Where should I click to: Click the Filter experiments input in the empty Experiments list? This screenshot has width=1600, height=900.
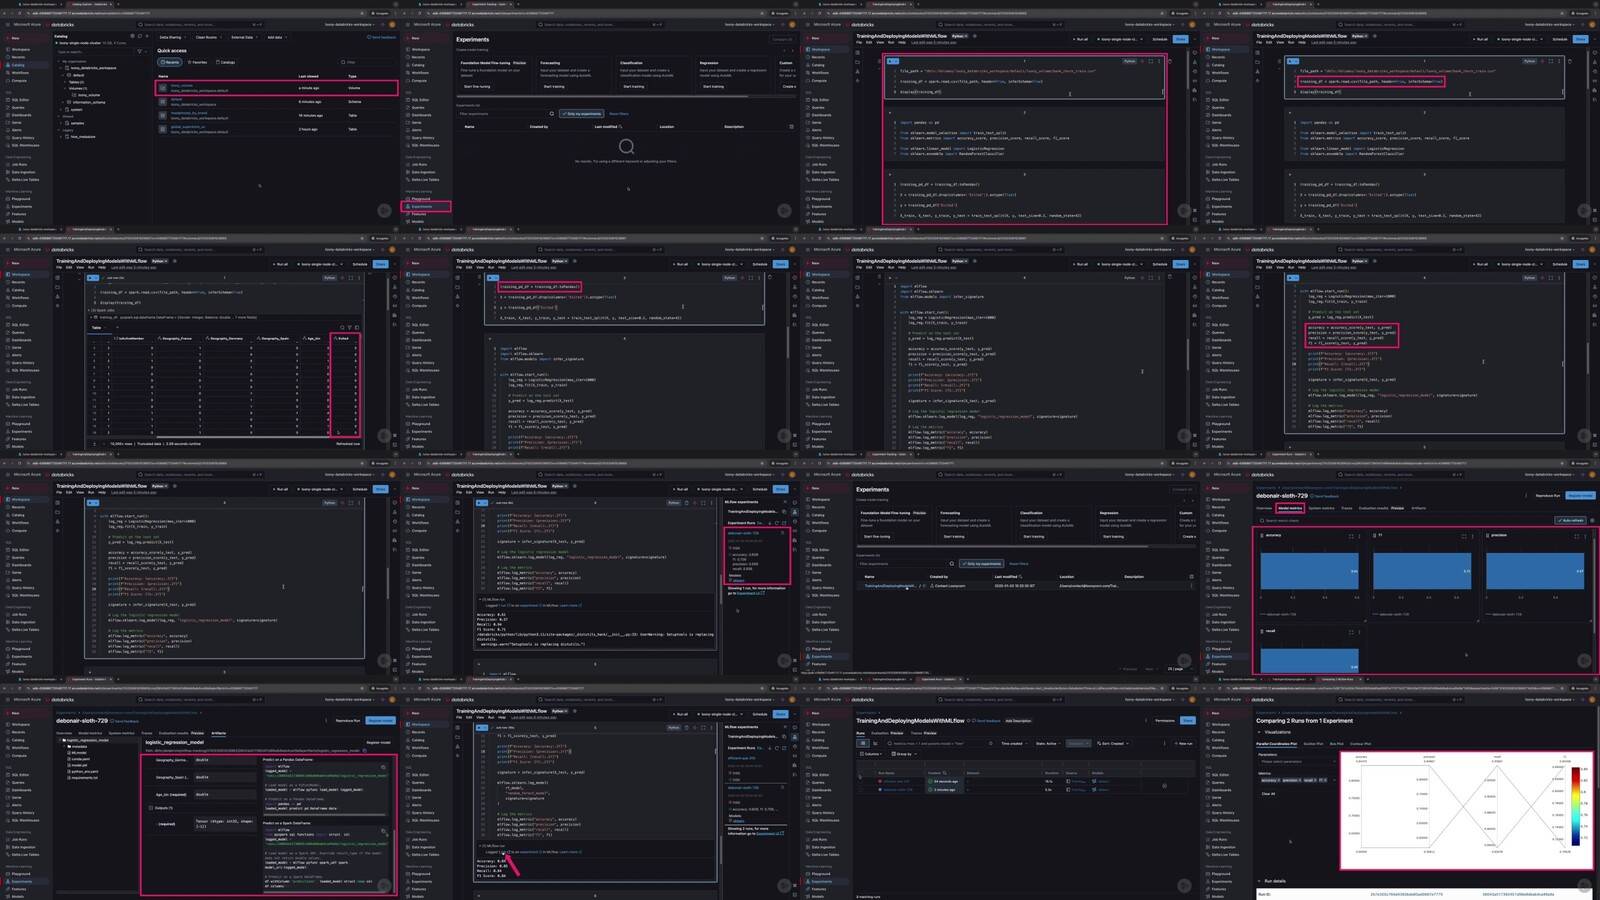coord(500,114)
